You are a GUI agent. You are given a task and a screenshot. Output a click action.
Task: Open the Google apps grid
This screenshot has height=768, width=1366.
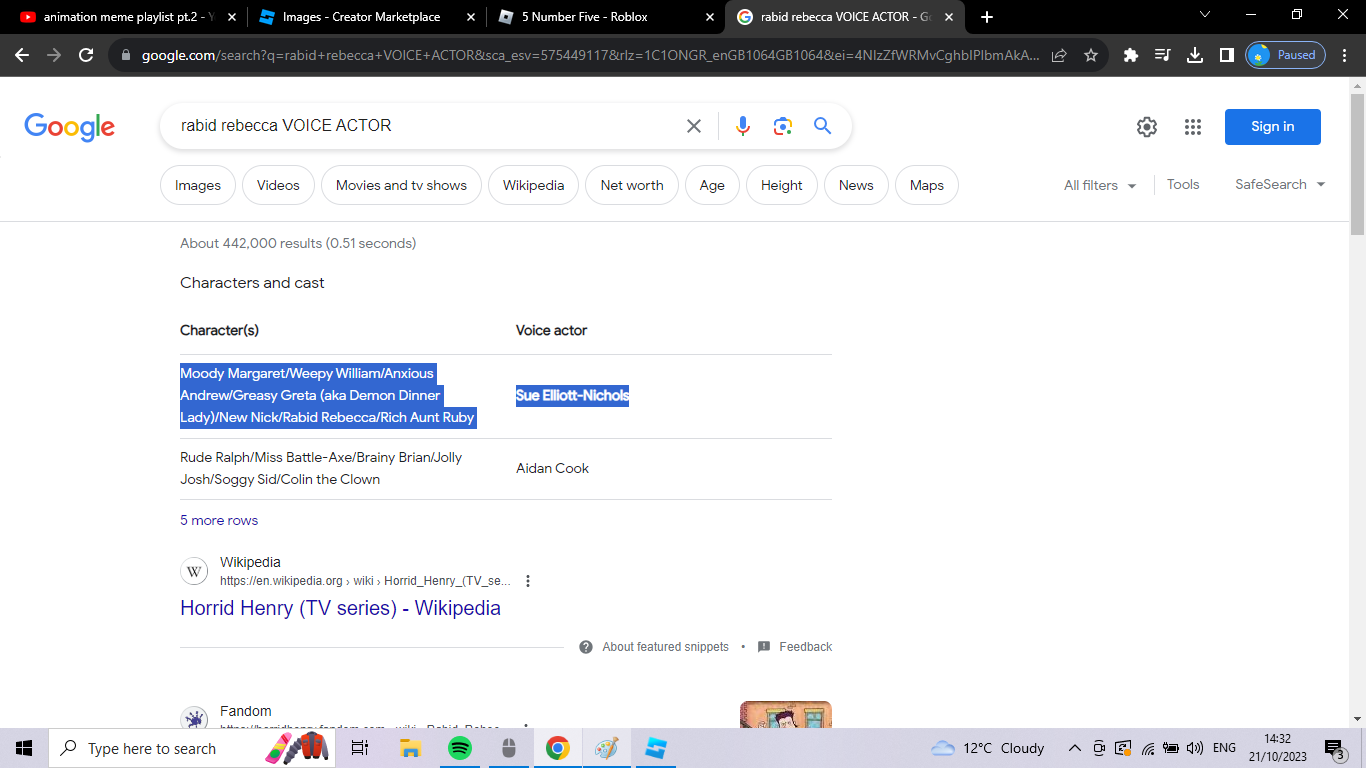point(1192,127)
